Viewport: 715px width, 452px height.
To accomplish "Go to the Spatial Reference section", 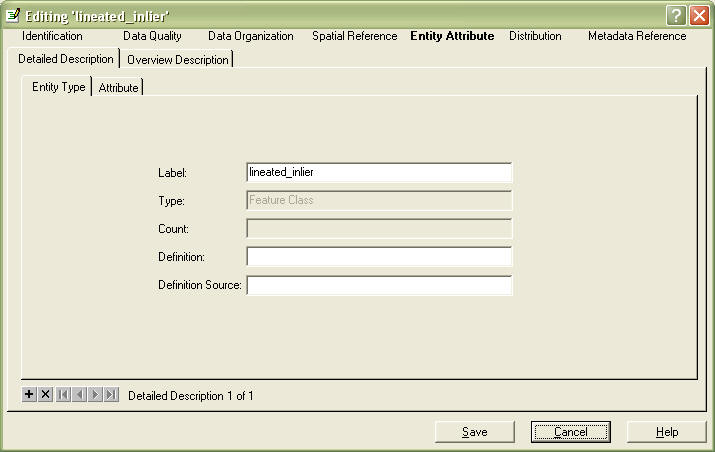I will (354, 36).
